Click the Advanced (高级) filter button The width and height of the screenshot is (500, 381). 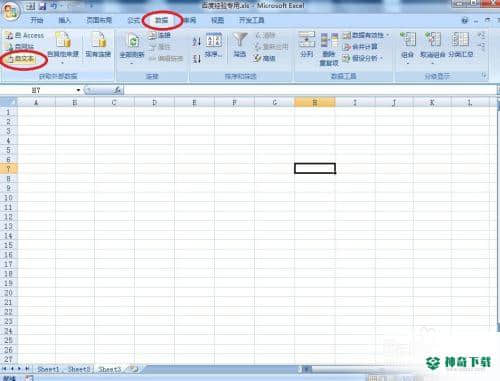click(265, 58)
